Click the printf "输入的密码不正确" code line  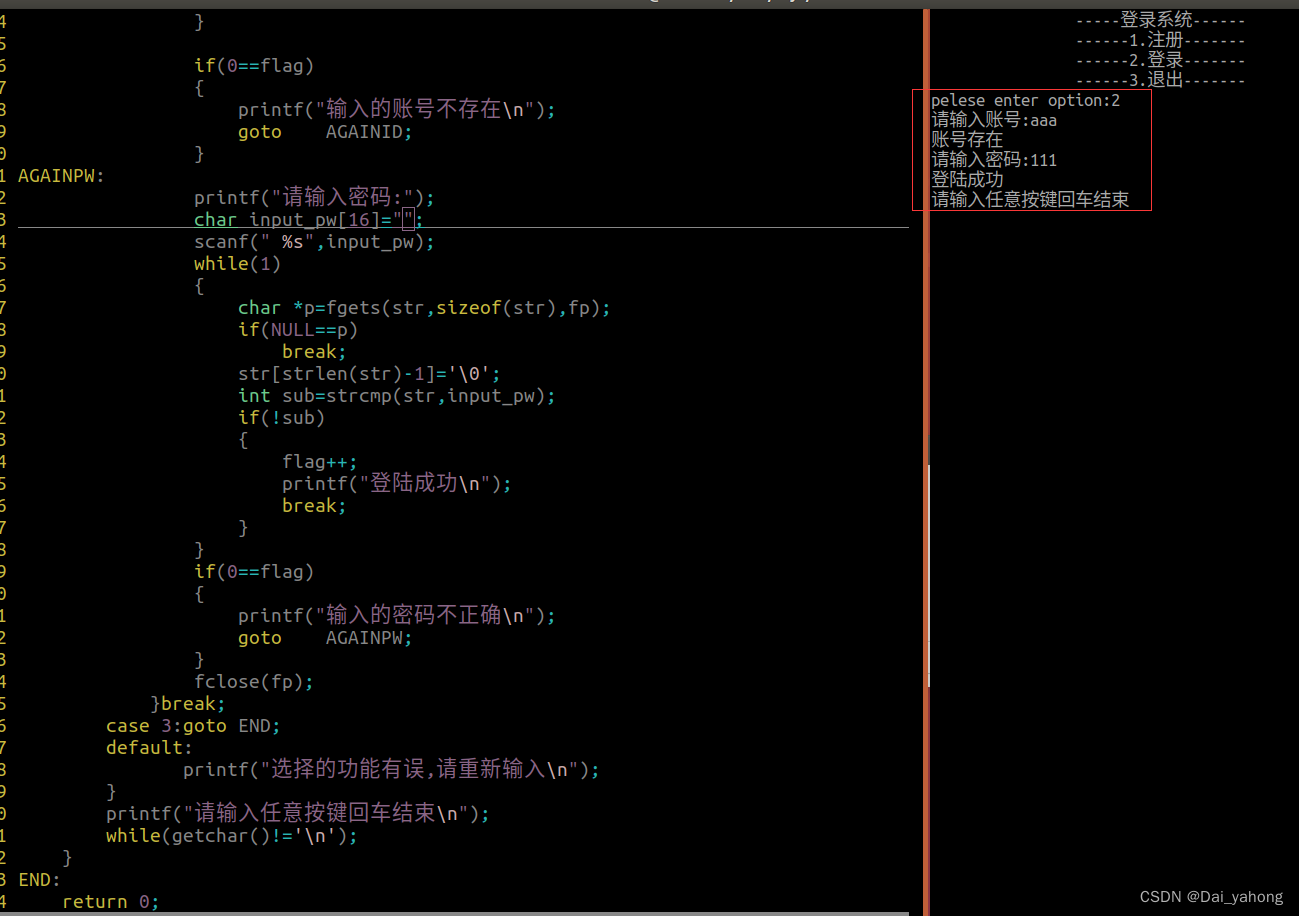pyautogui.click(x=396, y=616)
